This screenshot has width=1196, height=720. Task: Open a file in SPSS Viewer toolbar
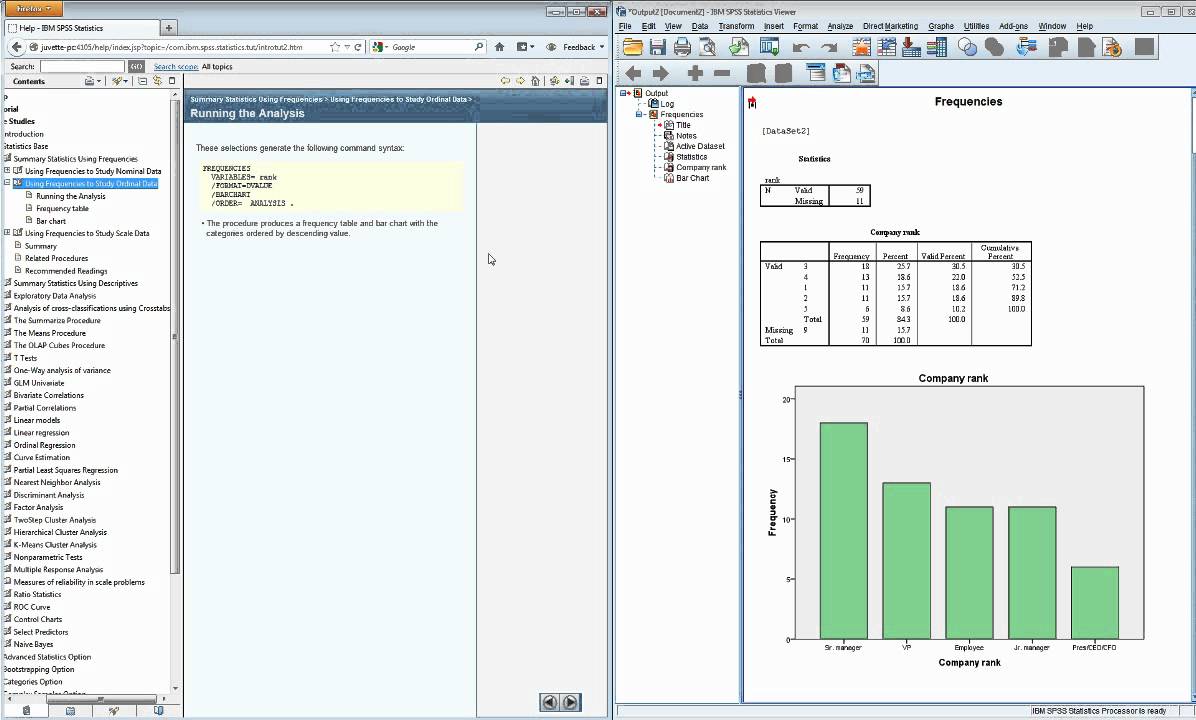(632, 47)
